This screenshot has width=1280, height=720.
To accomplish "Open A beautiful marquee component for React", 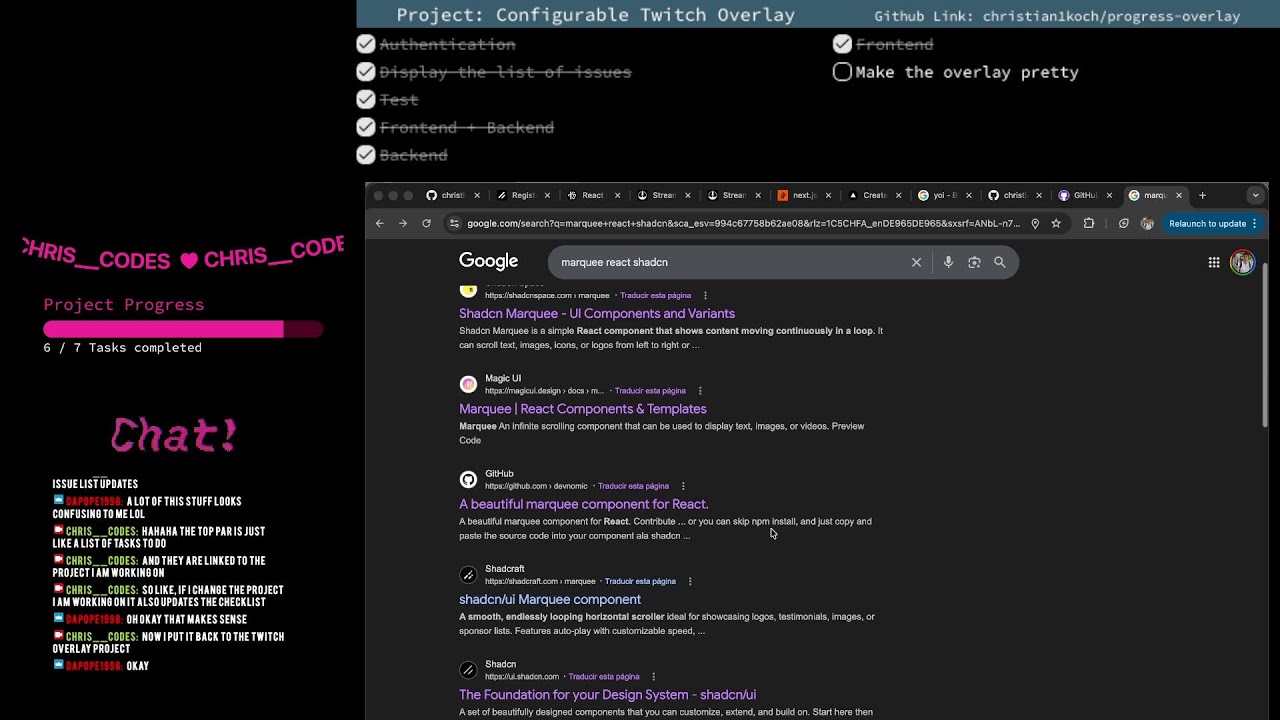I will (x=584, y=504).
